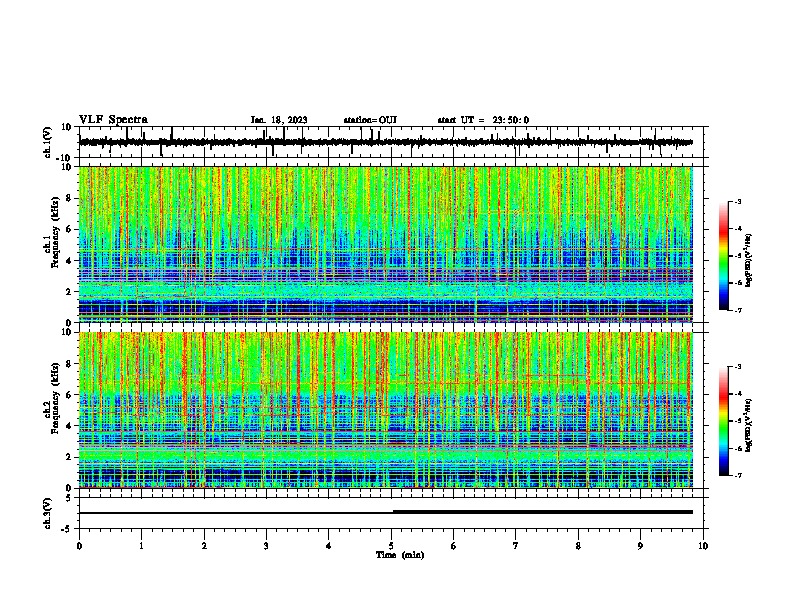
Task: Click the "ch.1(V)" waveform axis label
Action: (48, 142)
